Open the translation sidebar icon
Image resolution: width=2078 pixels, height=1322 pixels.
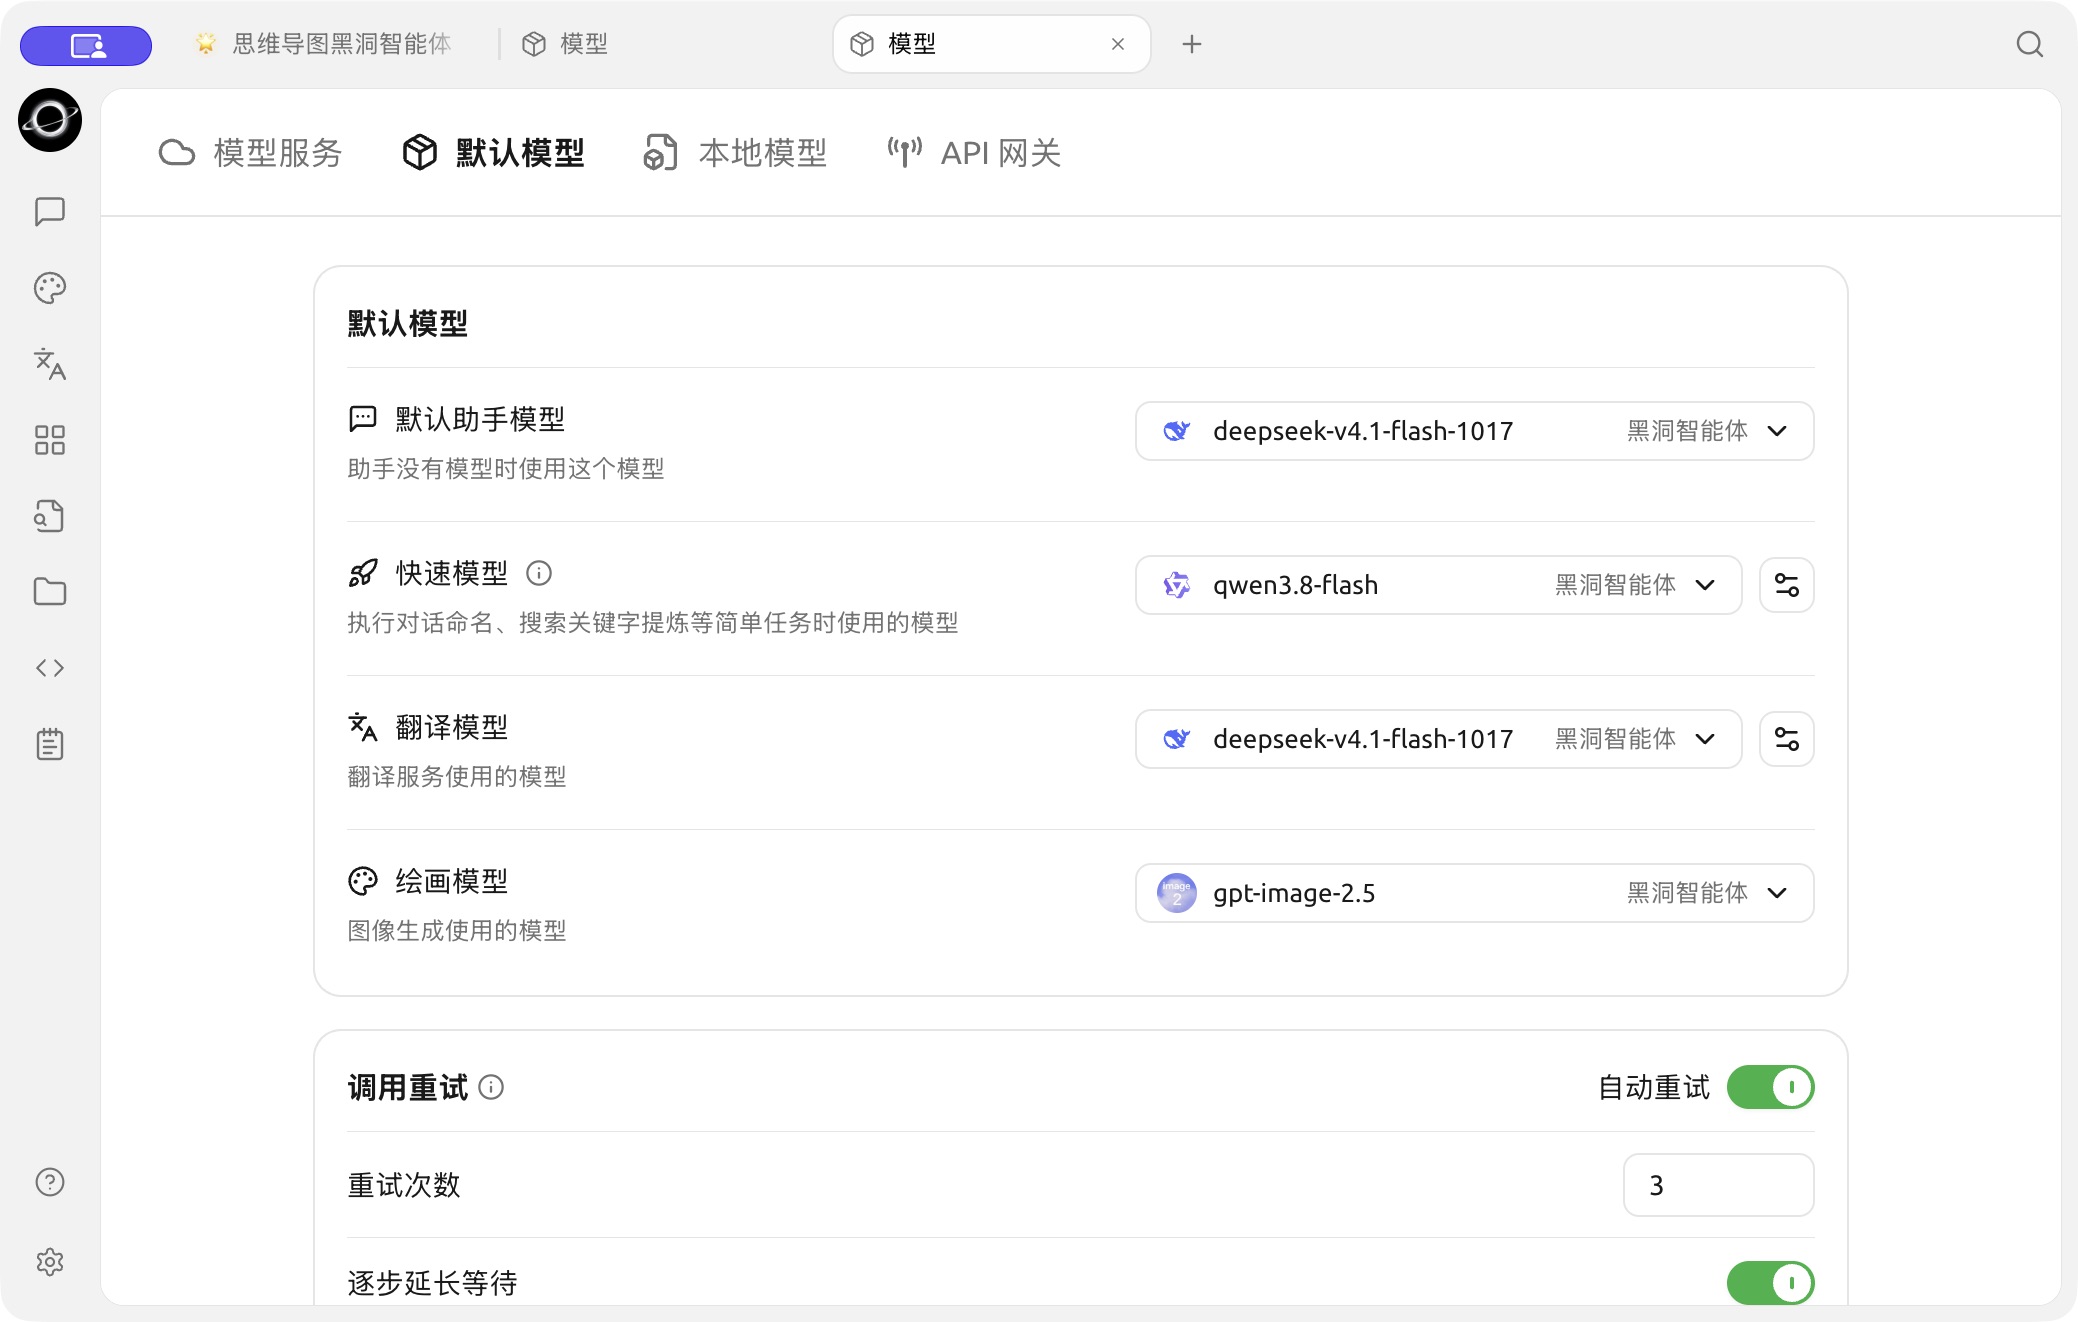(x=50, y=364)
